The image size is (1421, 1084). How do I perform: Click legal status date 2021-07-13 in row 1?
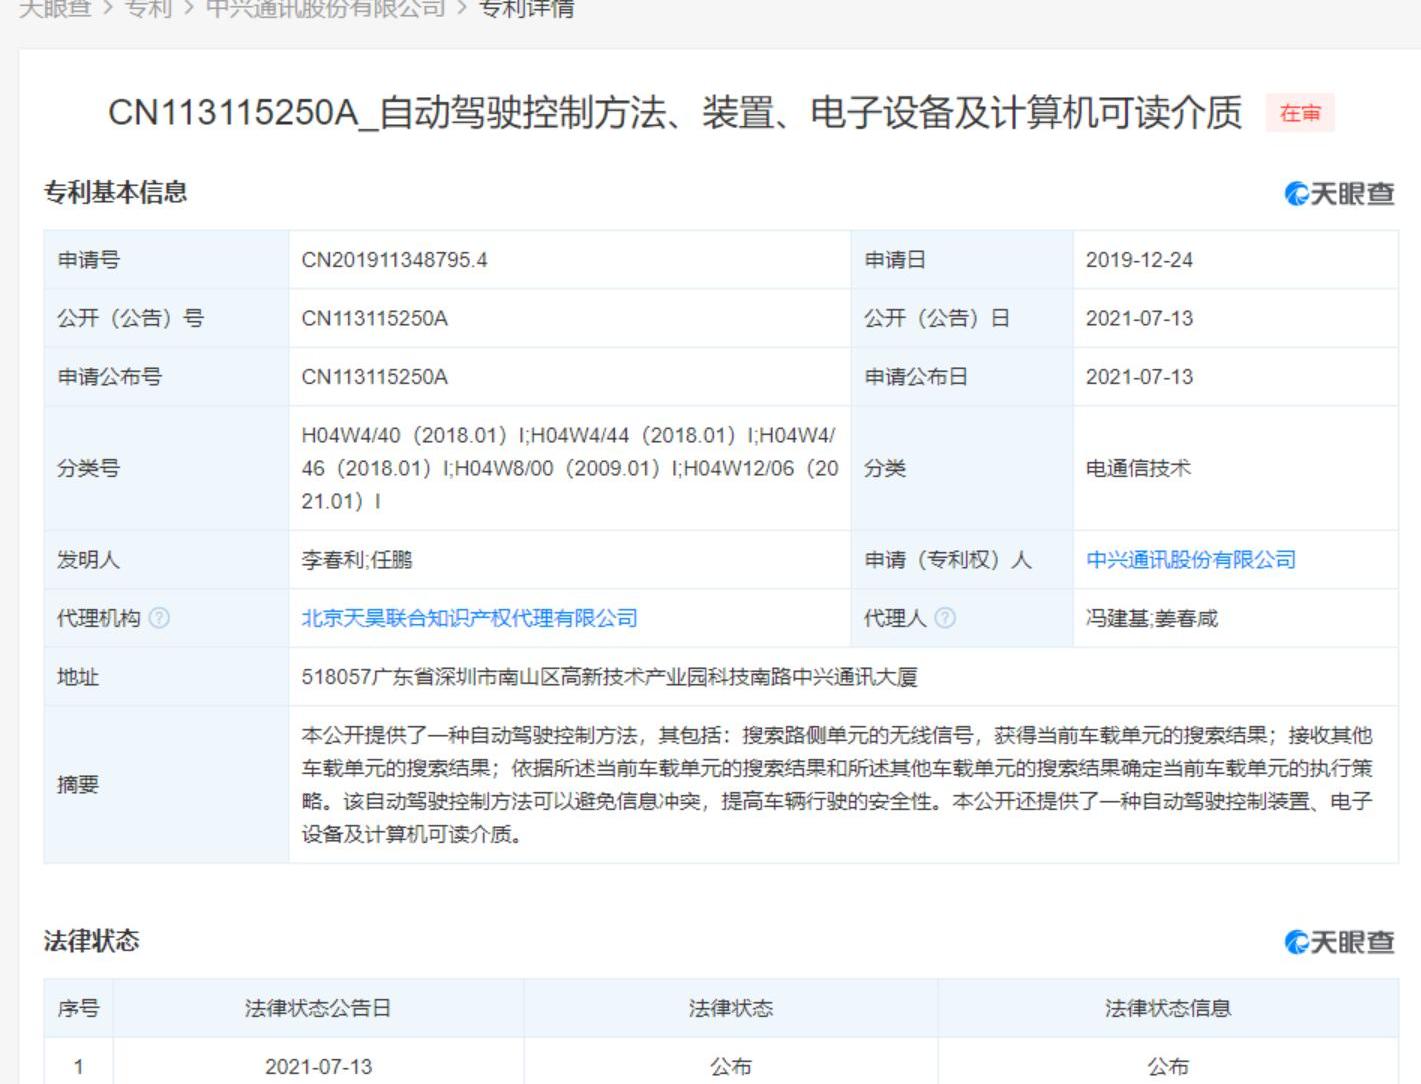(318, 1067)
